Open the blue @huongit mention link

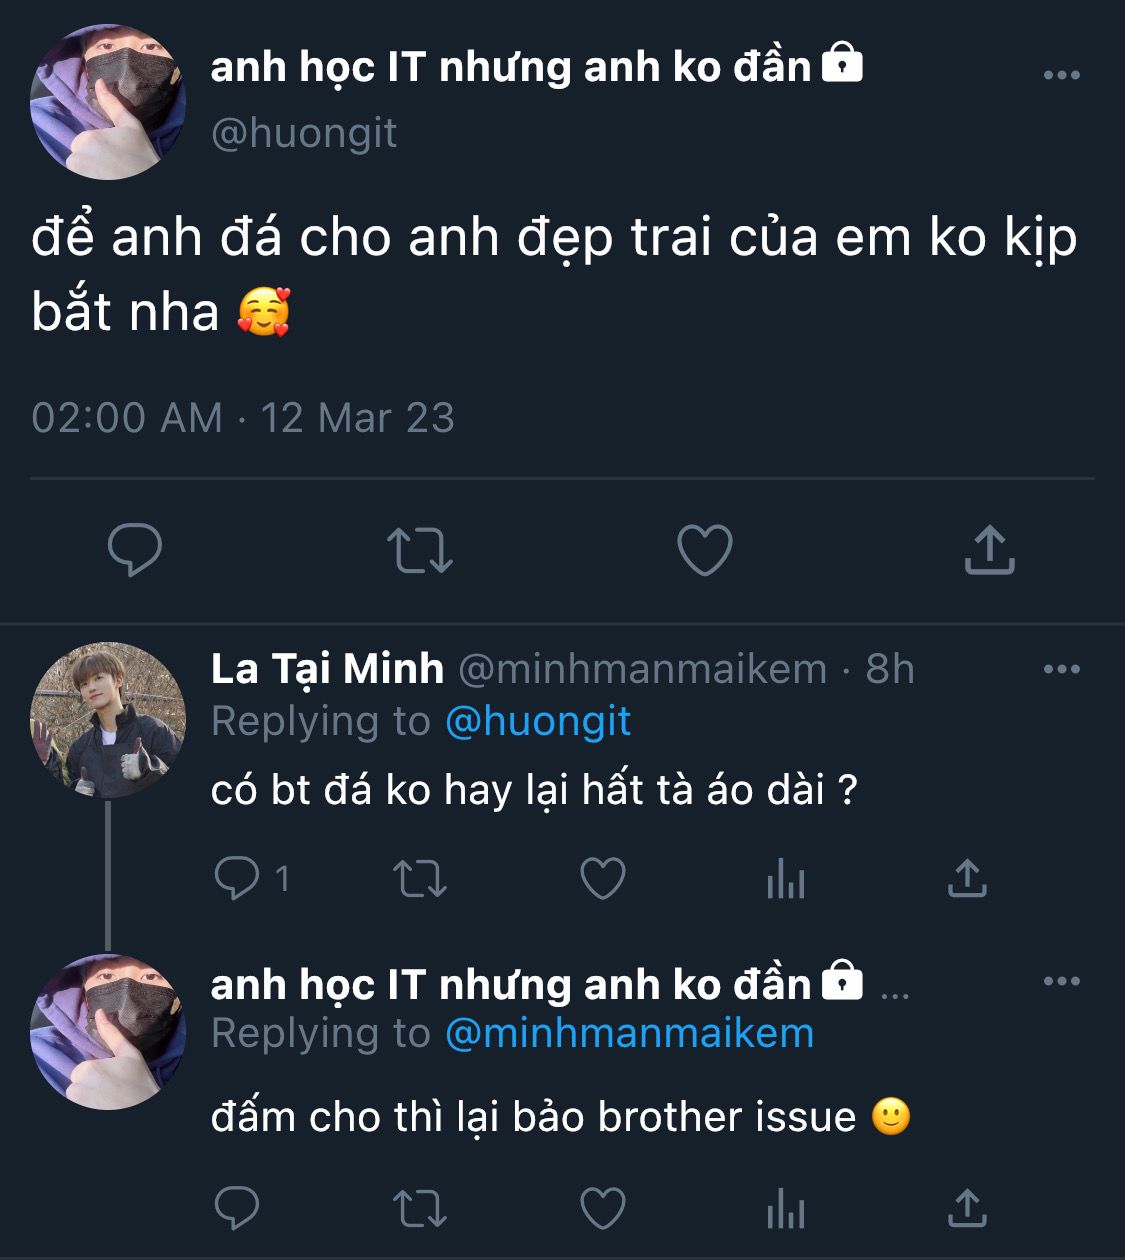tap(537, 721)
